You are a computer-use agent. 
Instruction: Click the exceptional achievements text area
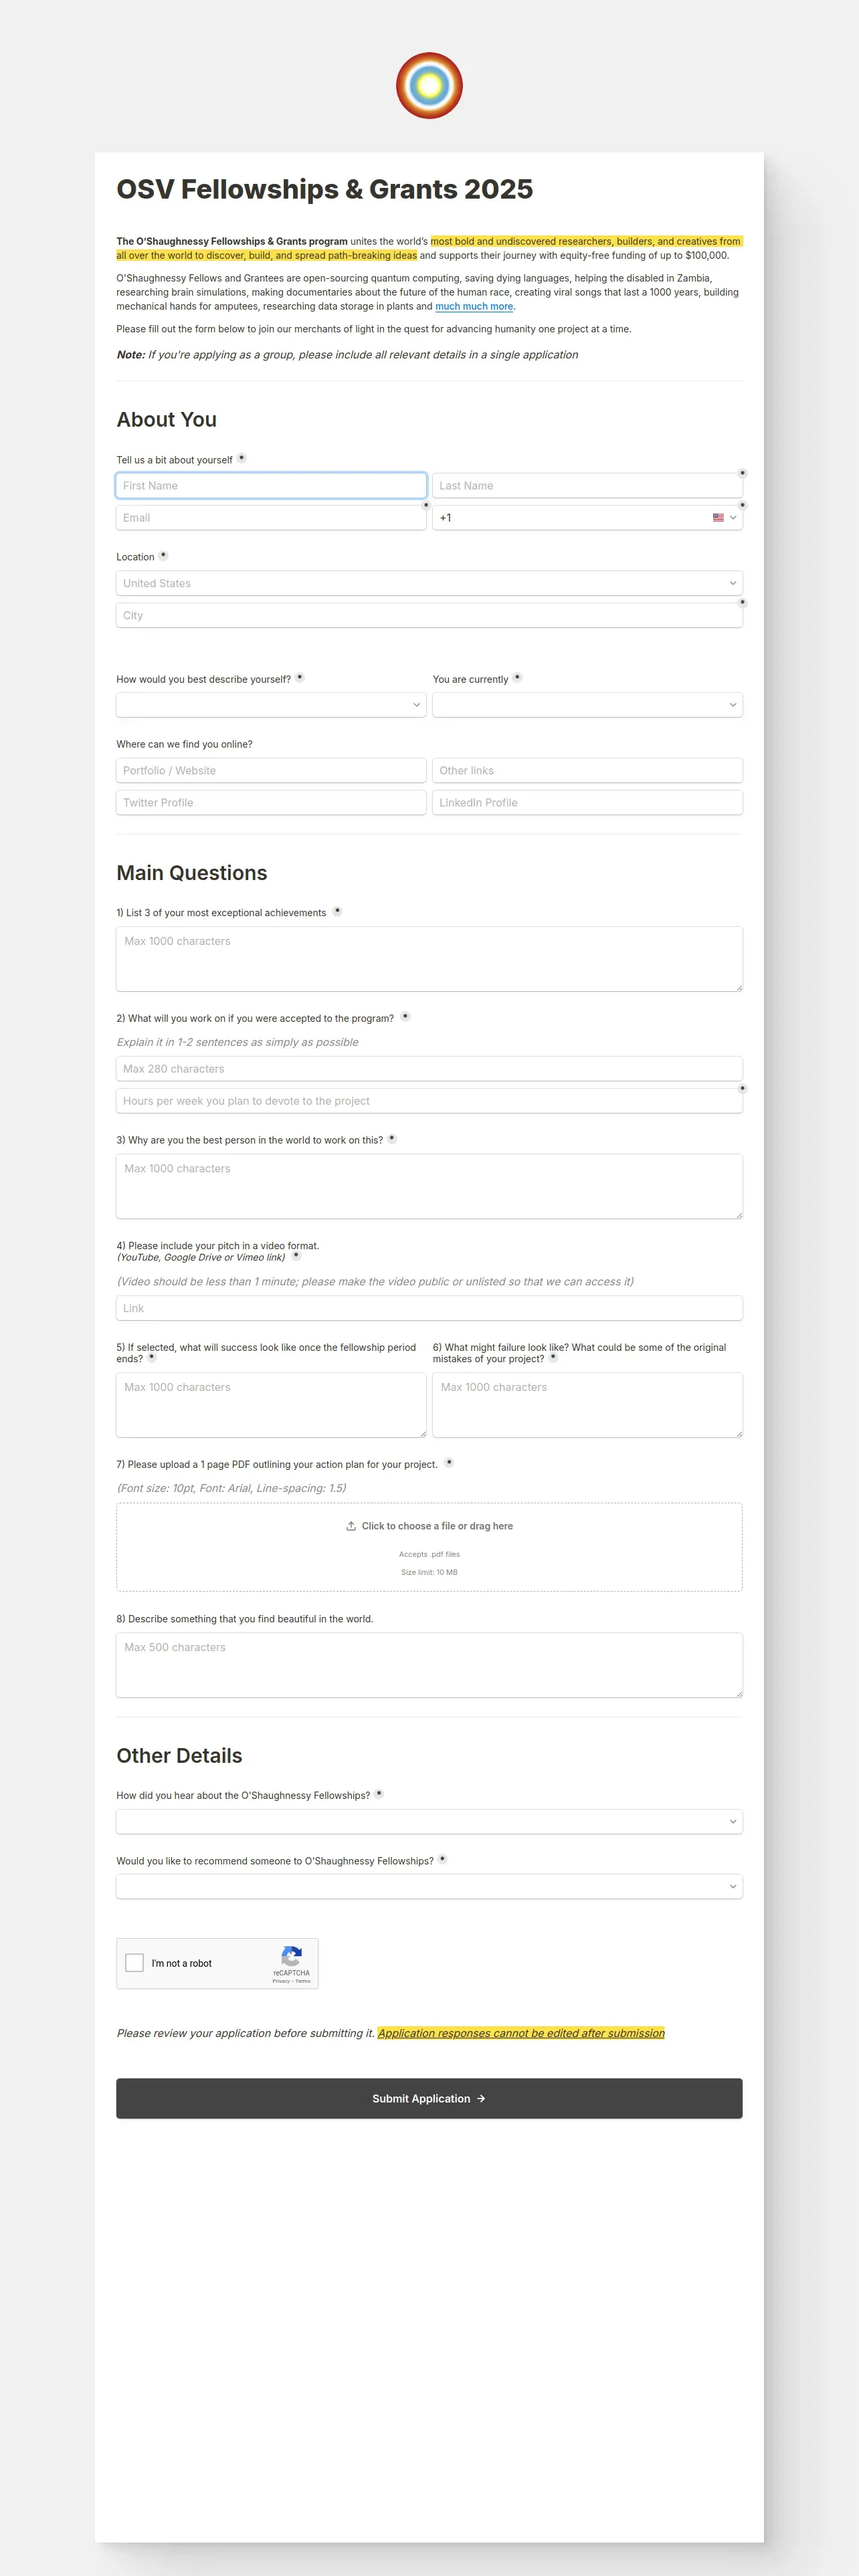[429, 959]
